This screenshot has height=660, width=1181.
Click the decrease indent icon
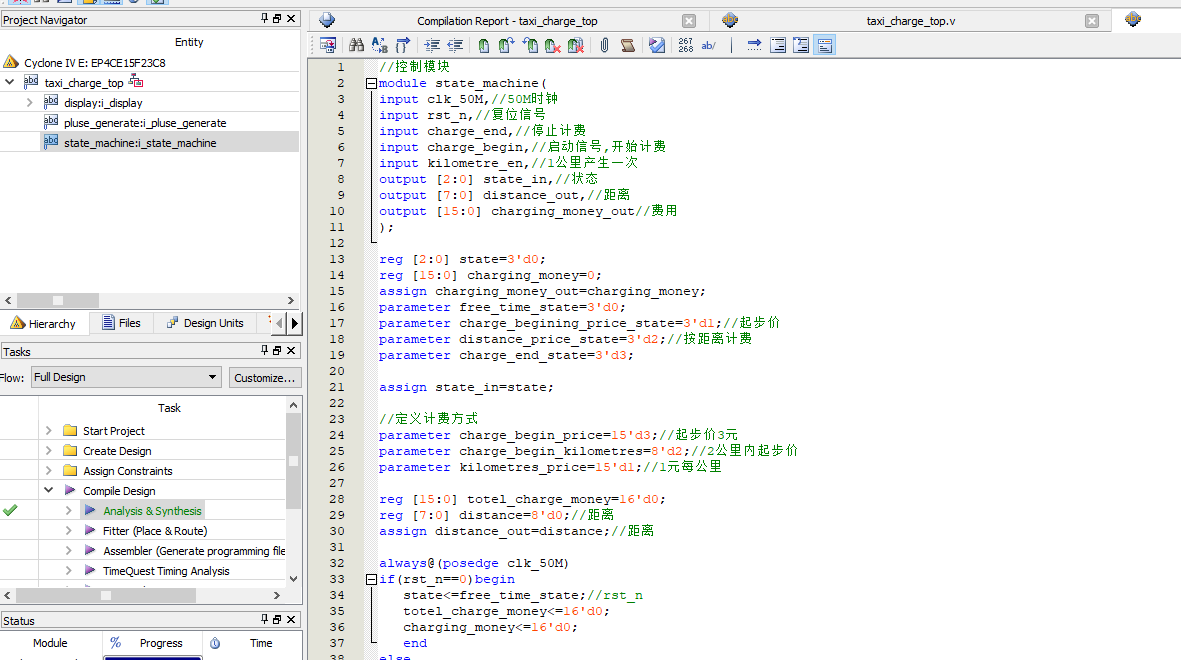coord(456,45)
